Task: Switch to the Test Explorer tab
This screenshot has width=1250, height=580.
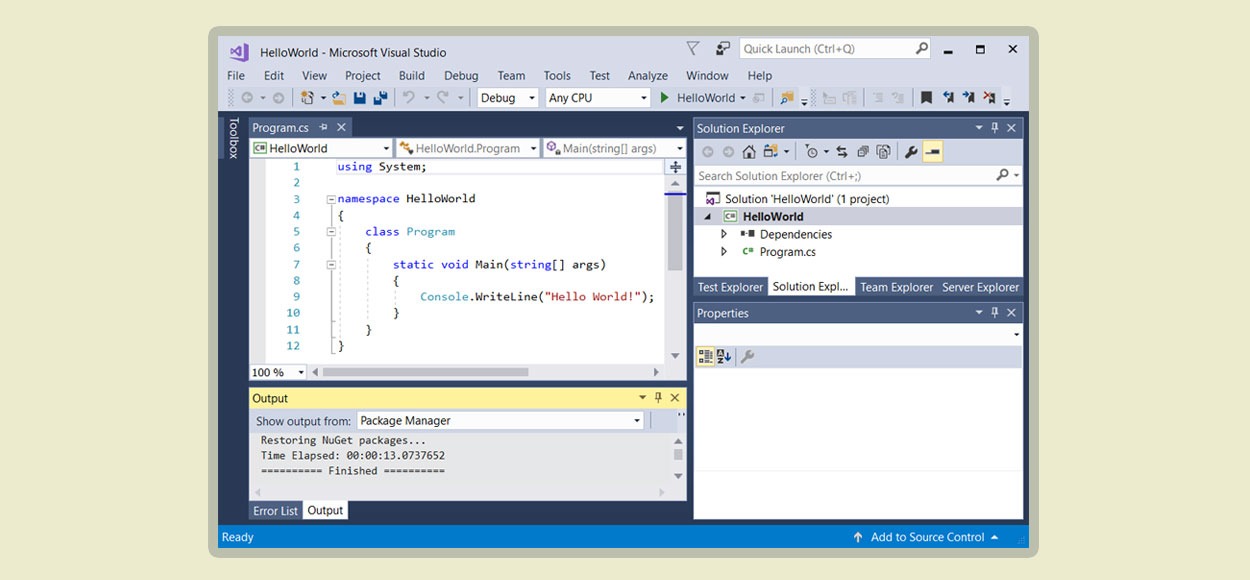Action: (x=730, y=287)
